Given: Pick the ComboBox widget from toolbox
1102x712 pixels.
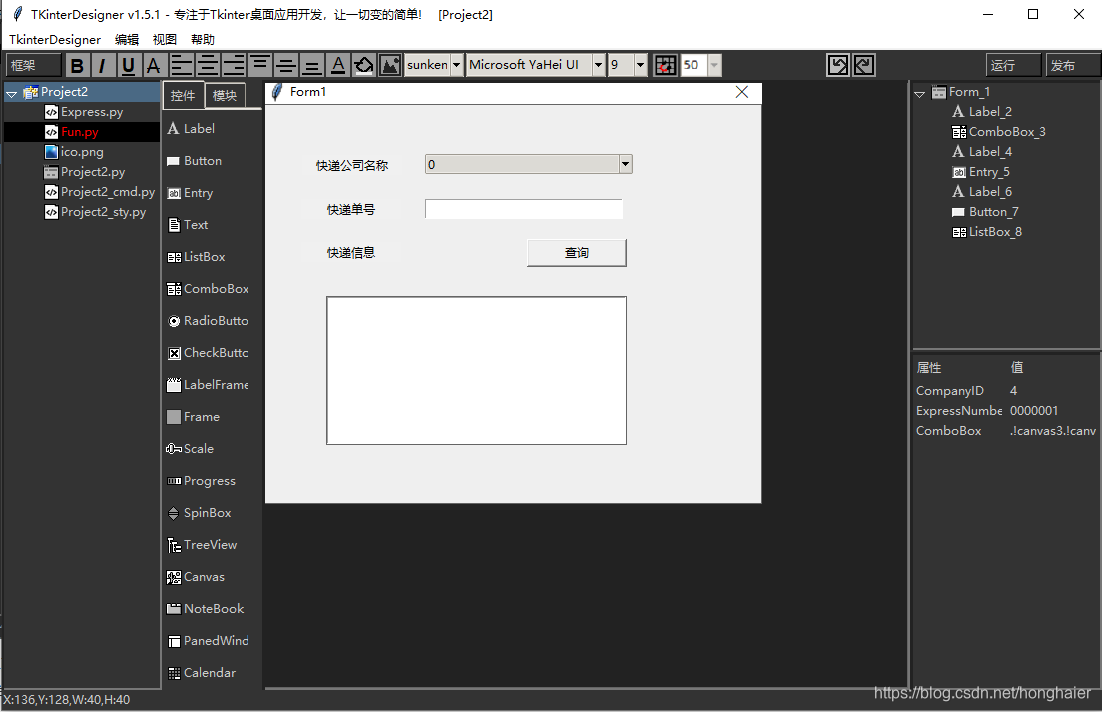Looking at the screenshot, I should click(x=207, y=289).
